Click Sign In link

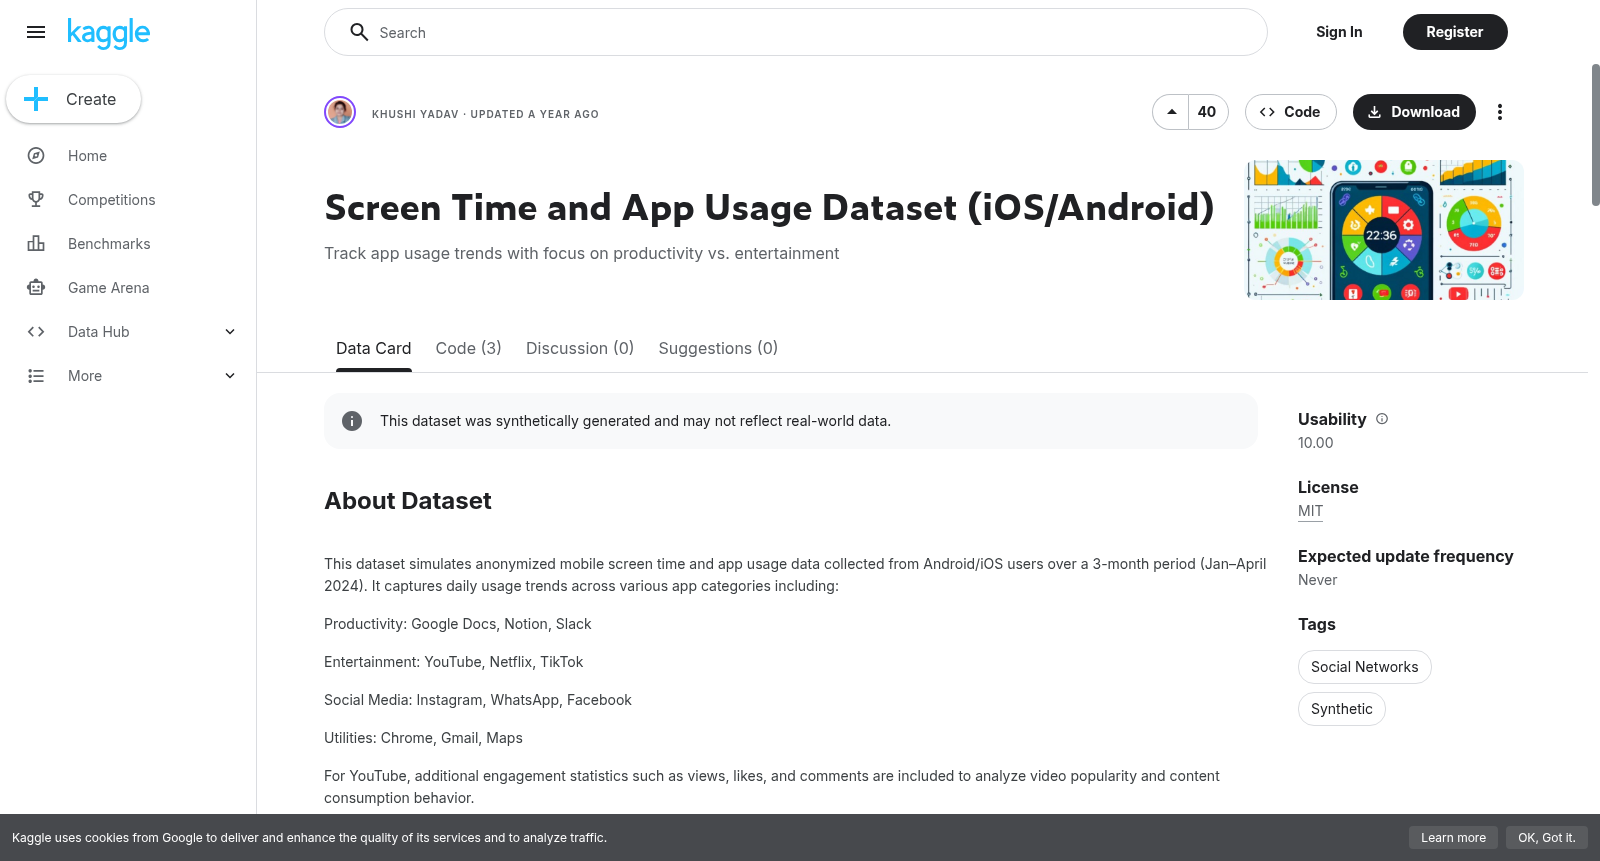1339,32
